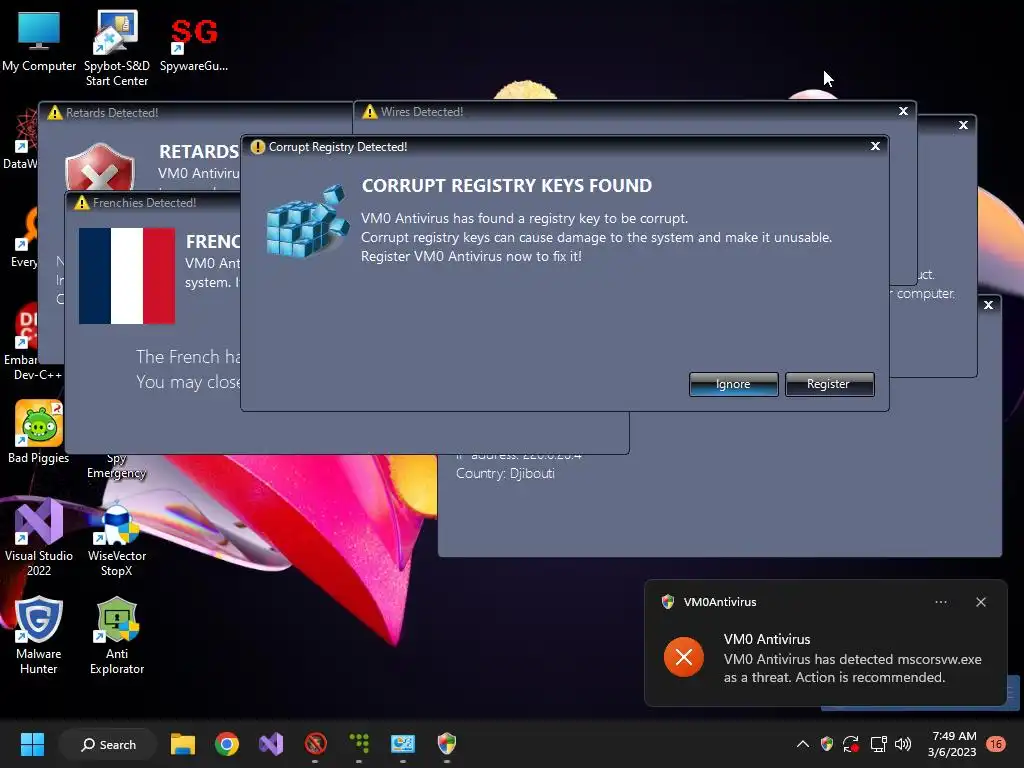Open the clock and date flyout
Image resolution: width=1024 pixels, height=768 pixels.
coord(953,744)
